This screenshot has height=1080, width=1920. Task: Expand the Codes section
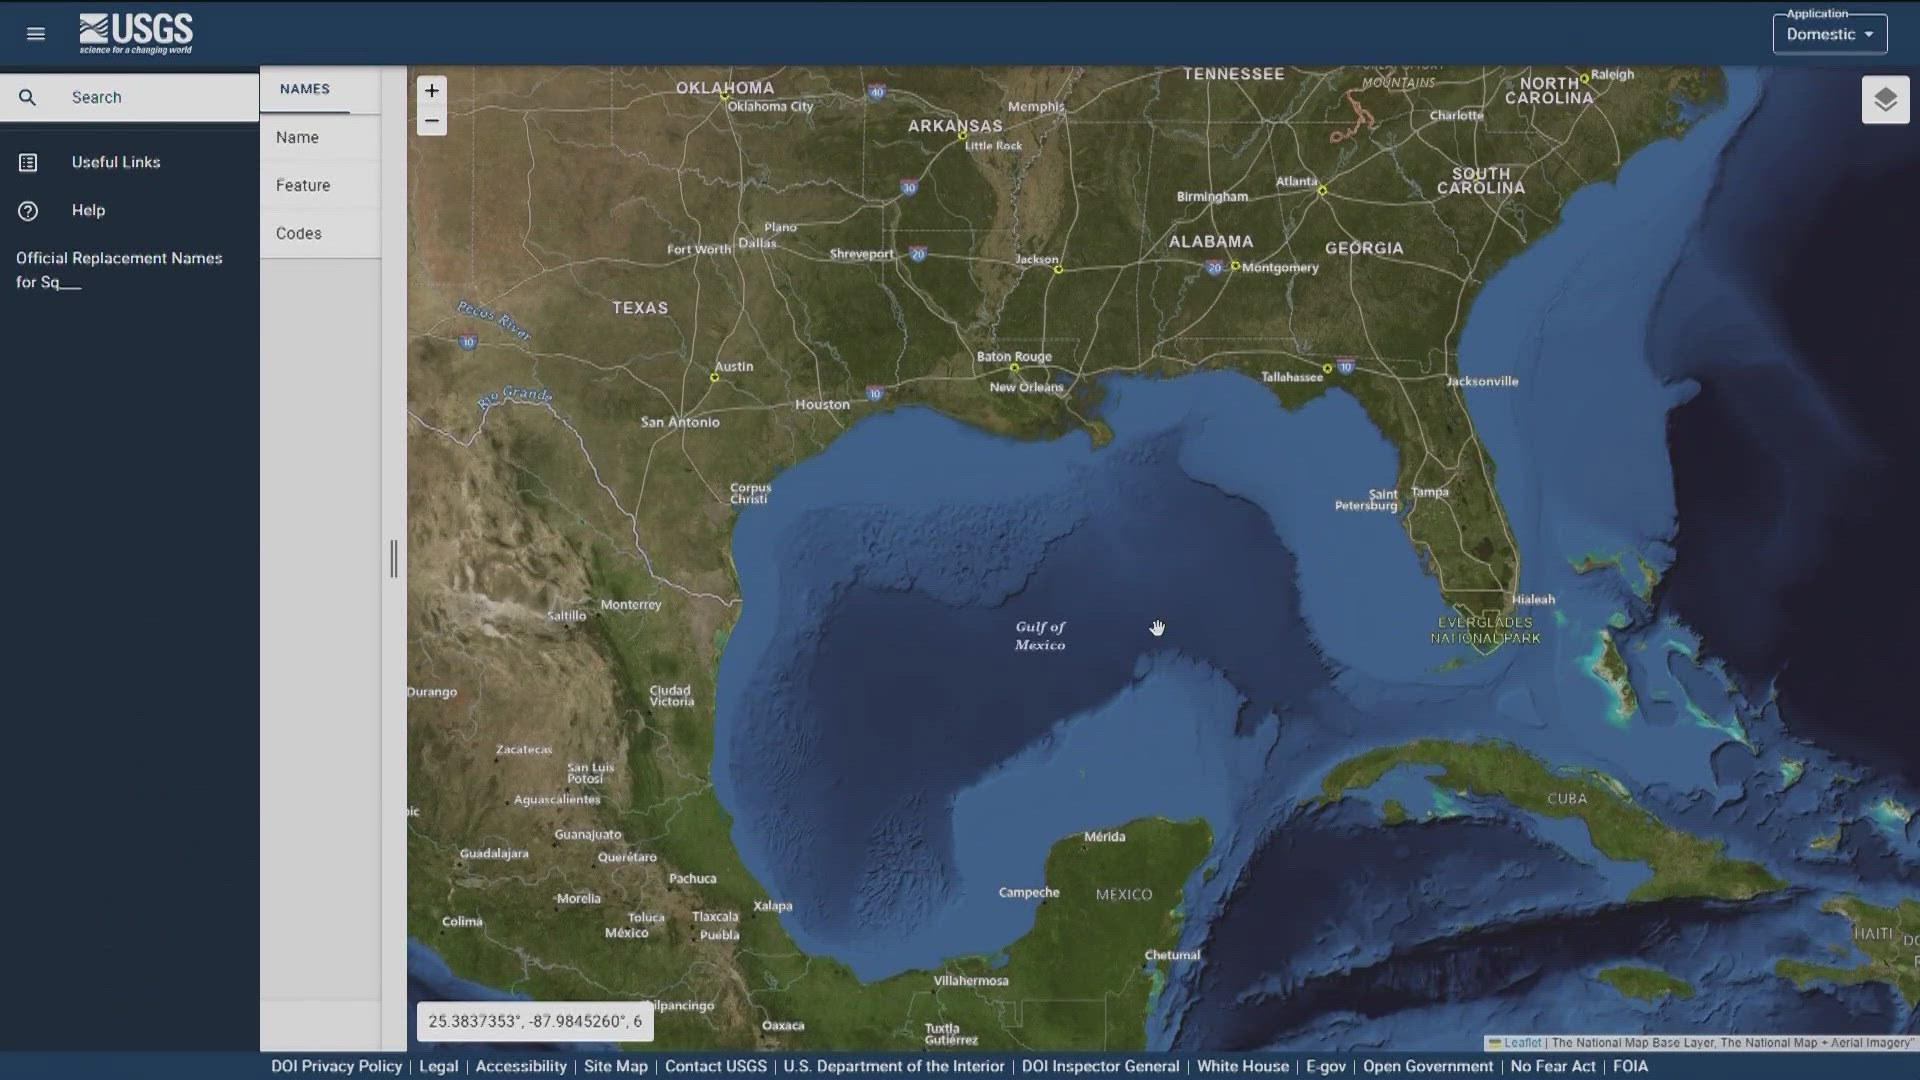(x=298, y=232)
